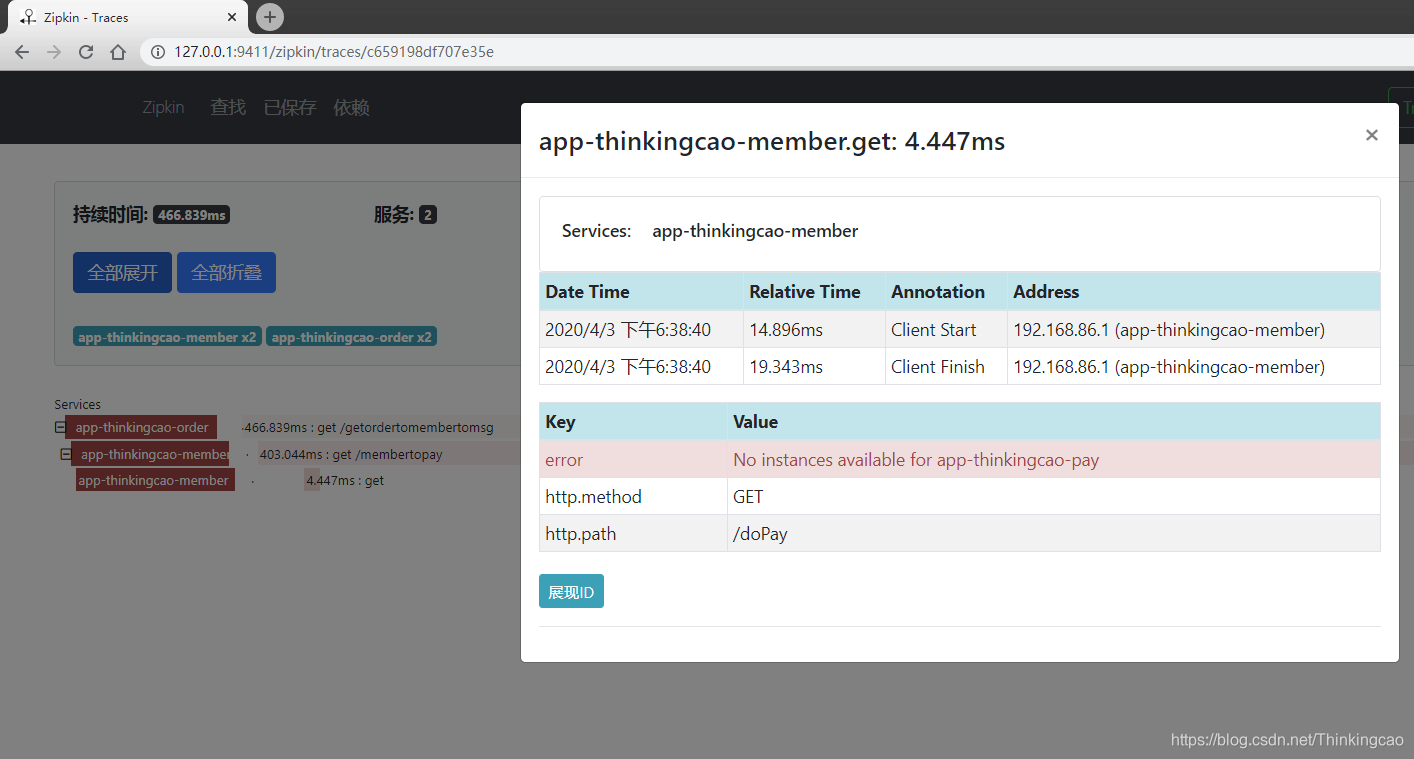Viewport: 1414px width, 759px height.
Task: Click the 全部展开 button
Action: point(122,272)
